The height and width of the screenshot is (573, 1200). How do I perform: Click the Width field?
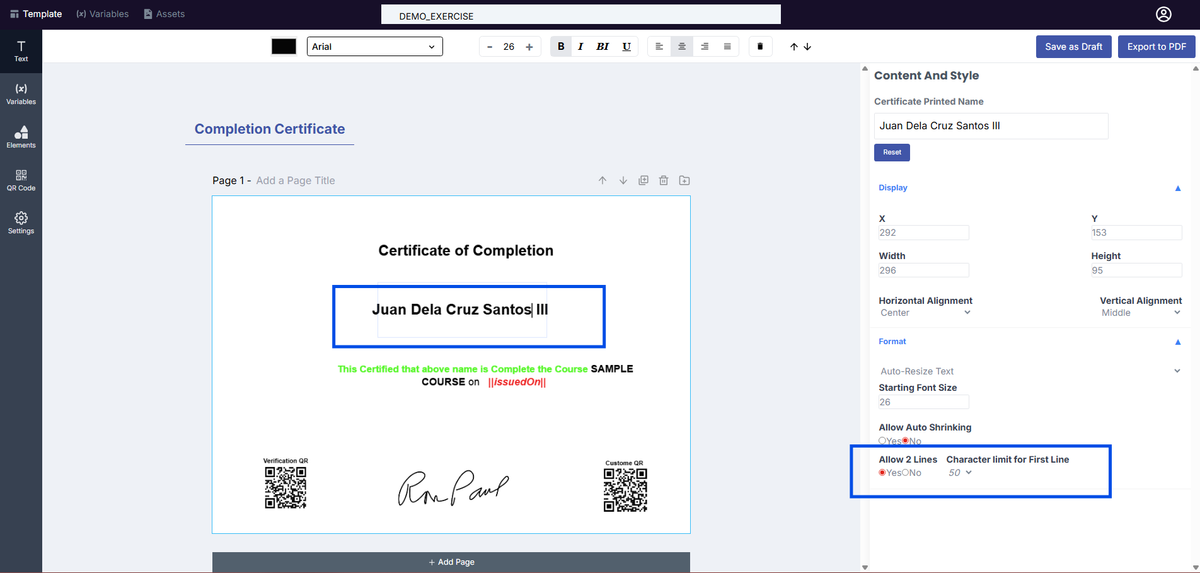[x=924, y=270]
